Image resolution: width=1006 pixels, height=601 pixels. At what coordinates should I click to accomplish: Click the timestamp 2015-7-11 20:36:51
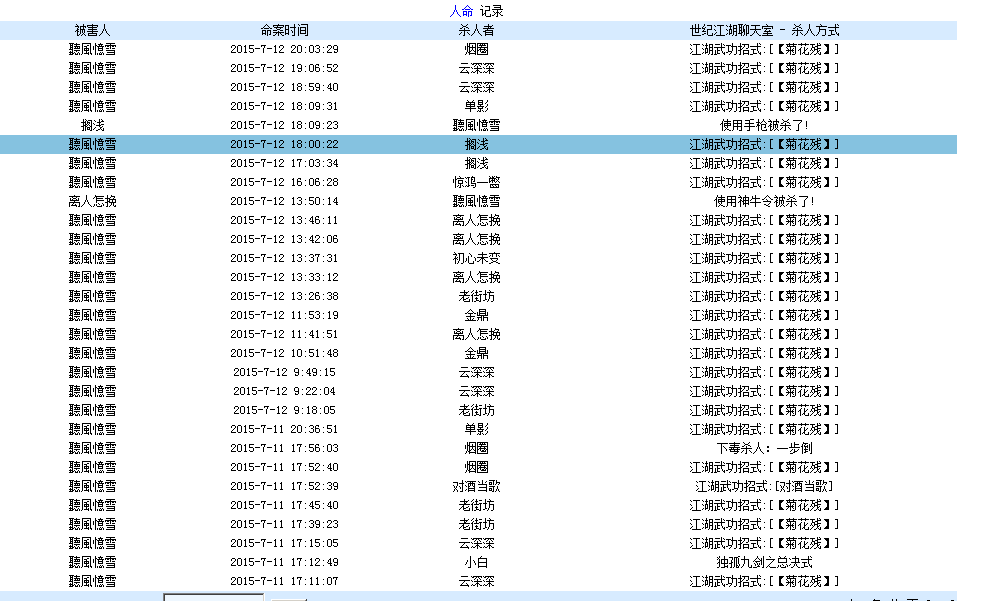click(284, 430)
